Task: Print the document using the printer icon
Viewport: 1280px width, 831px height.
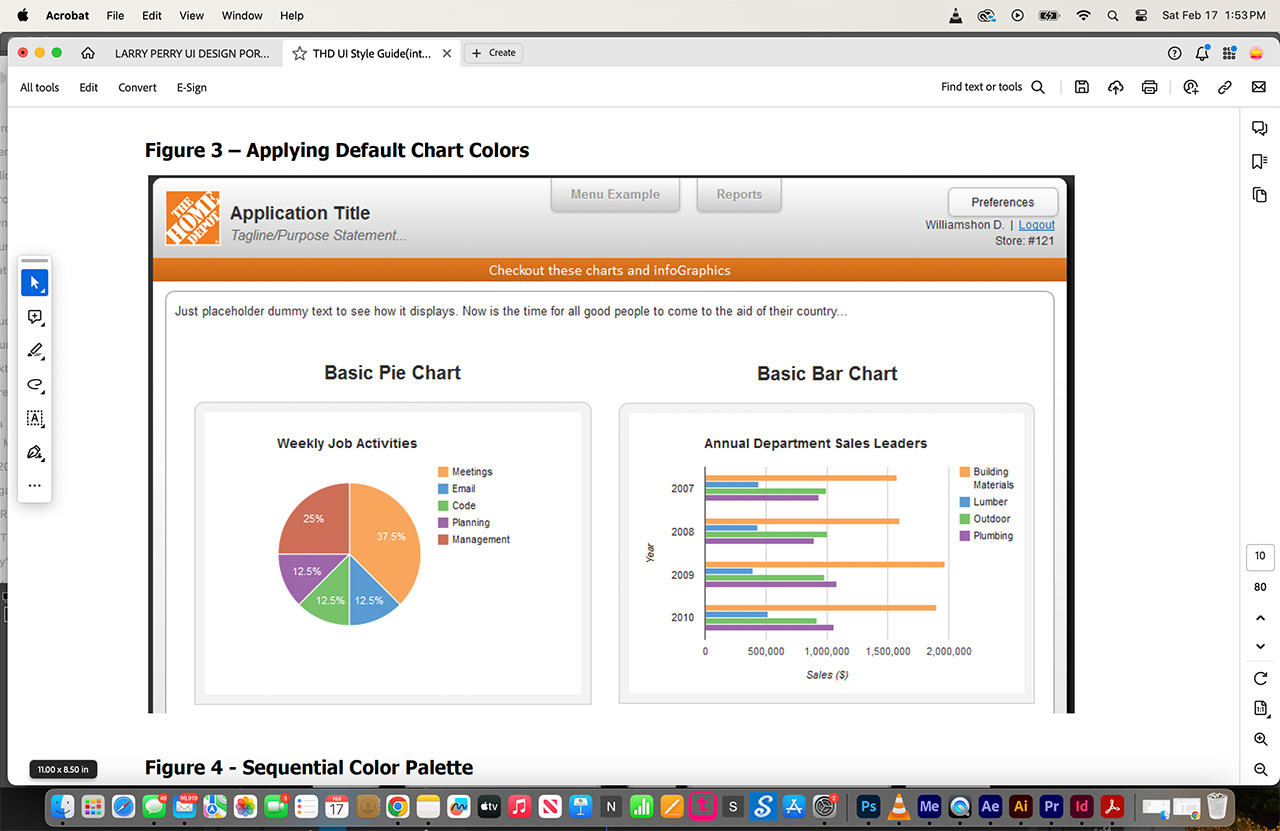Action: pos(1149,87)
